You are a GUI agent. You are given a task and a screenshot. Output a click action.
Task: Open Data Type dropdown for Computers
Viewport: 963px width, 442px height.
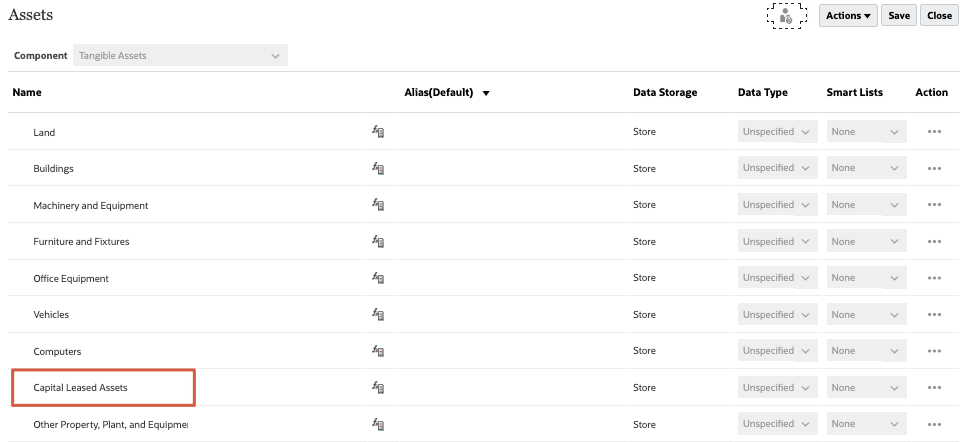pos(778,351)
